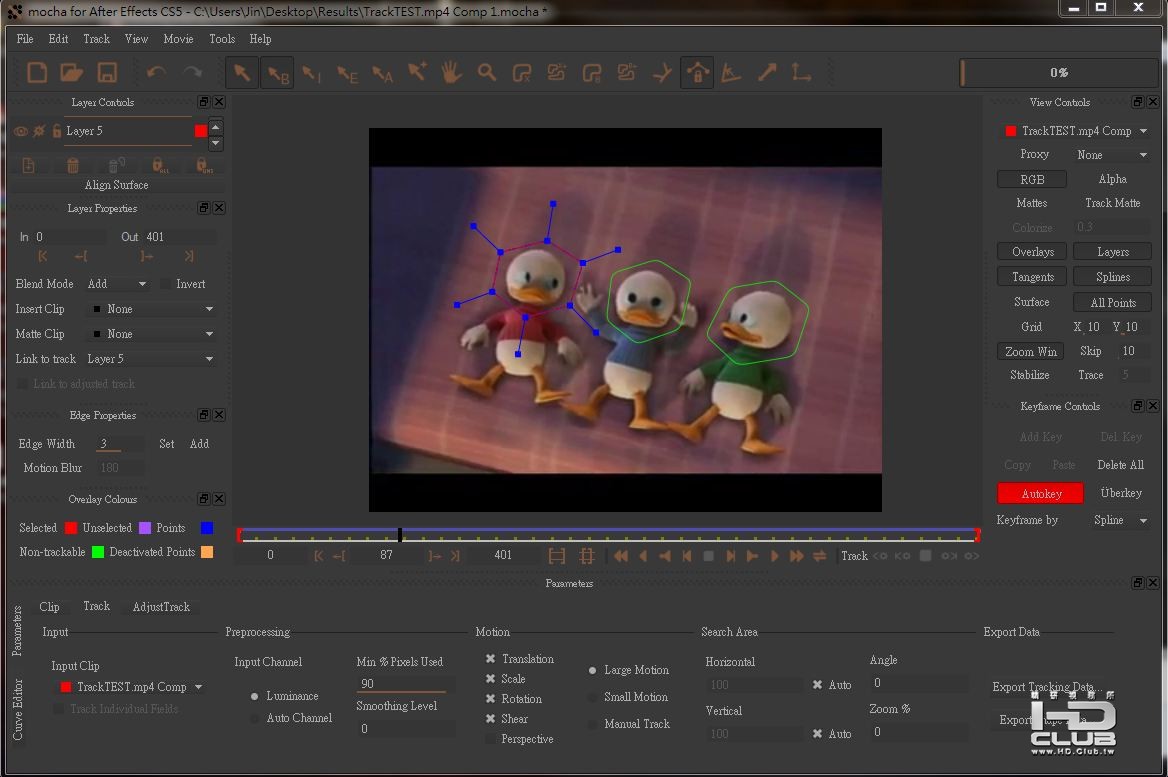Toggle the Layer 5 lock icon

coord(56,131)
